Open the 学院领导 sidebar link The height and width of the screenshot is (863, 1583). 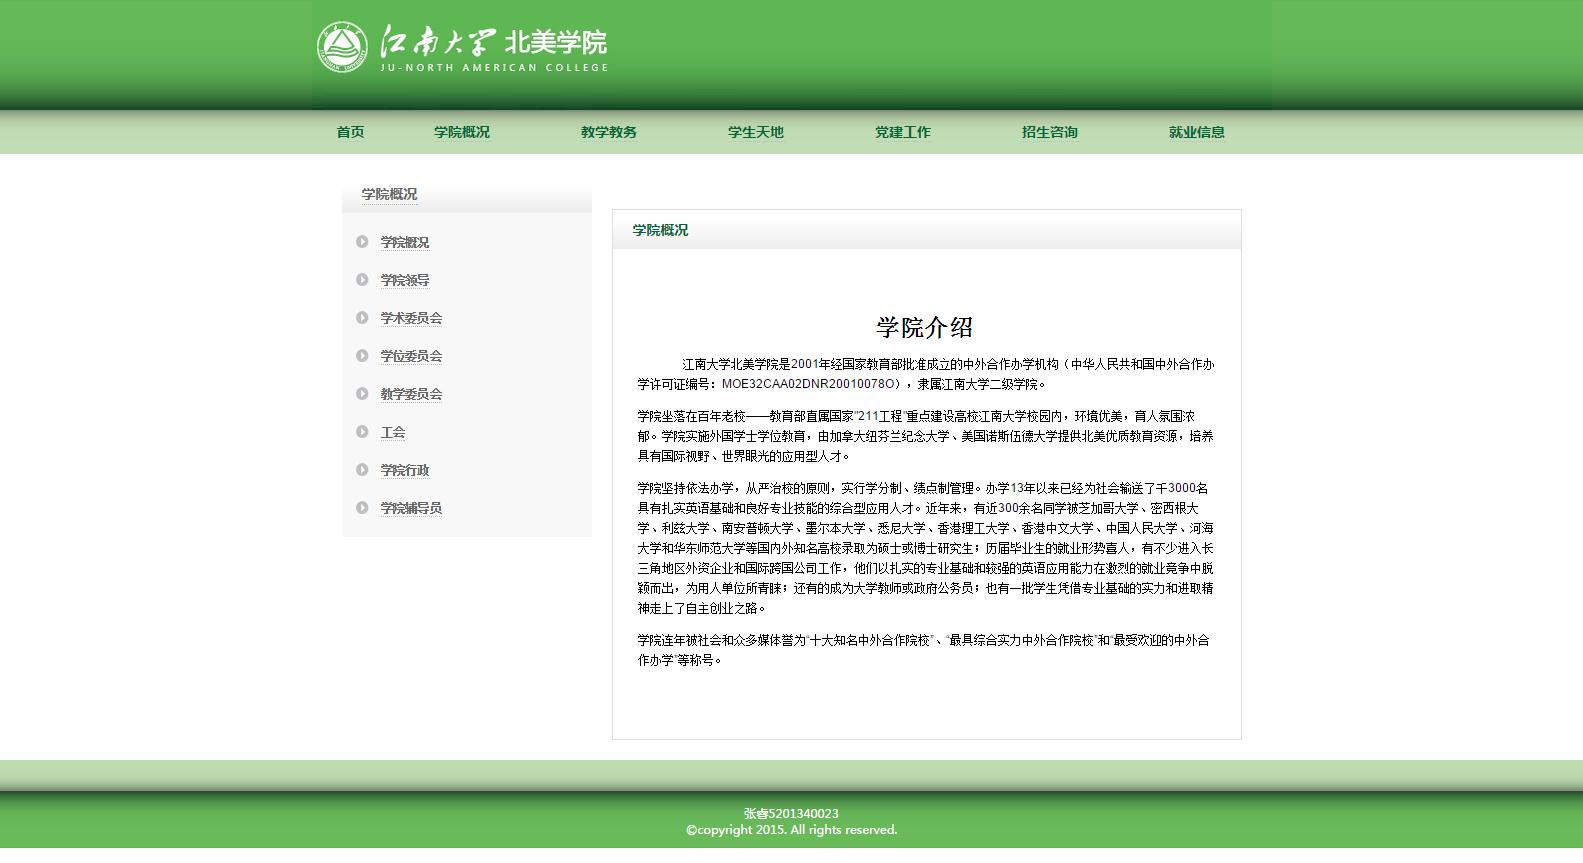click(x=405, y=281)
